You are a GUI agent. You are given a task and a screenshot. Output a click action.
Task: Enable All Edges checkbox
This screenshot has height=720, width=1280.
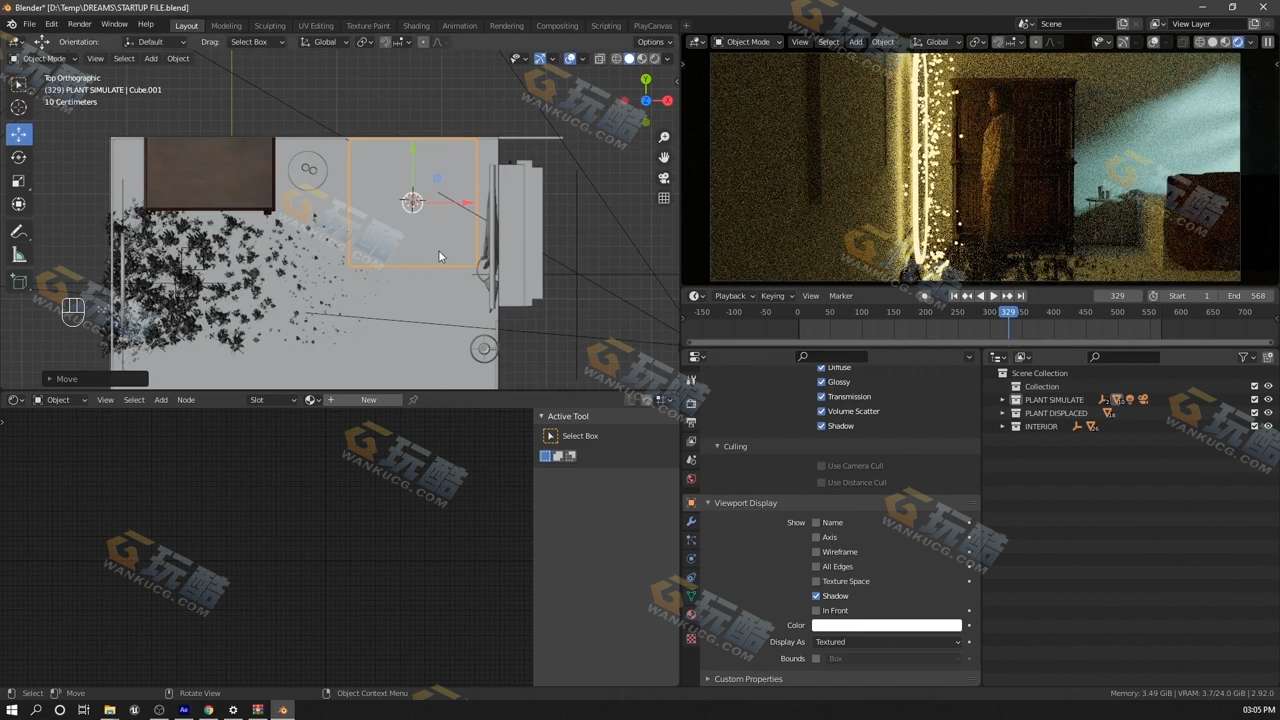[x=816, y=566]
